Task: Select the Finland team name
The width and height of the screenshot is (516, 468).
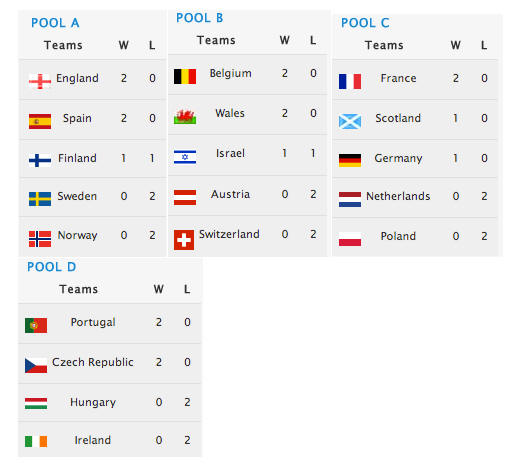Action: tap(77, 158)
